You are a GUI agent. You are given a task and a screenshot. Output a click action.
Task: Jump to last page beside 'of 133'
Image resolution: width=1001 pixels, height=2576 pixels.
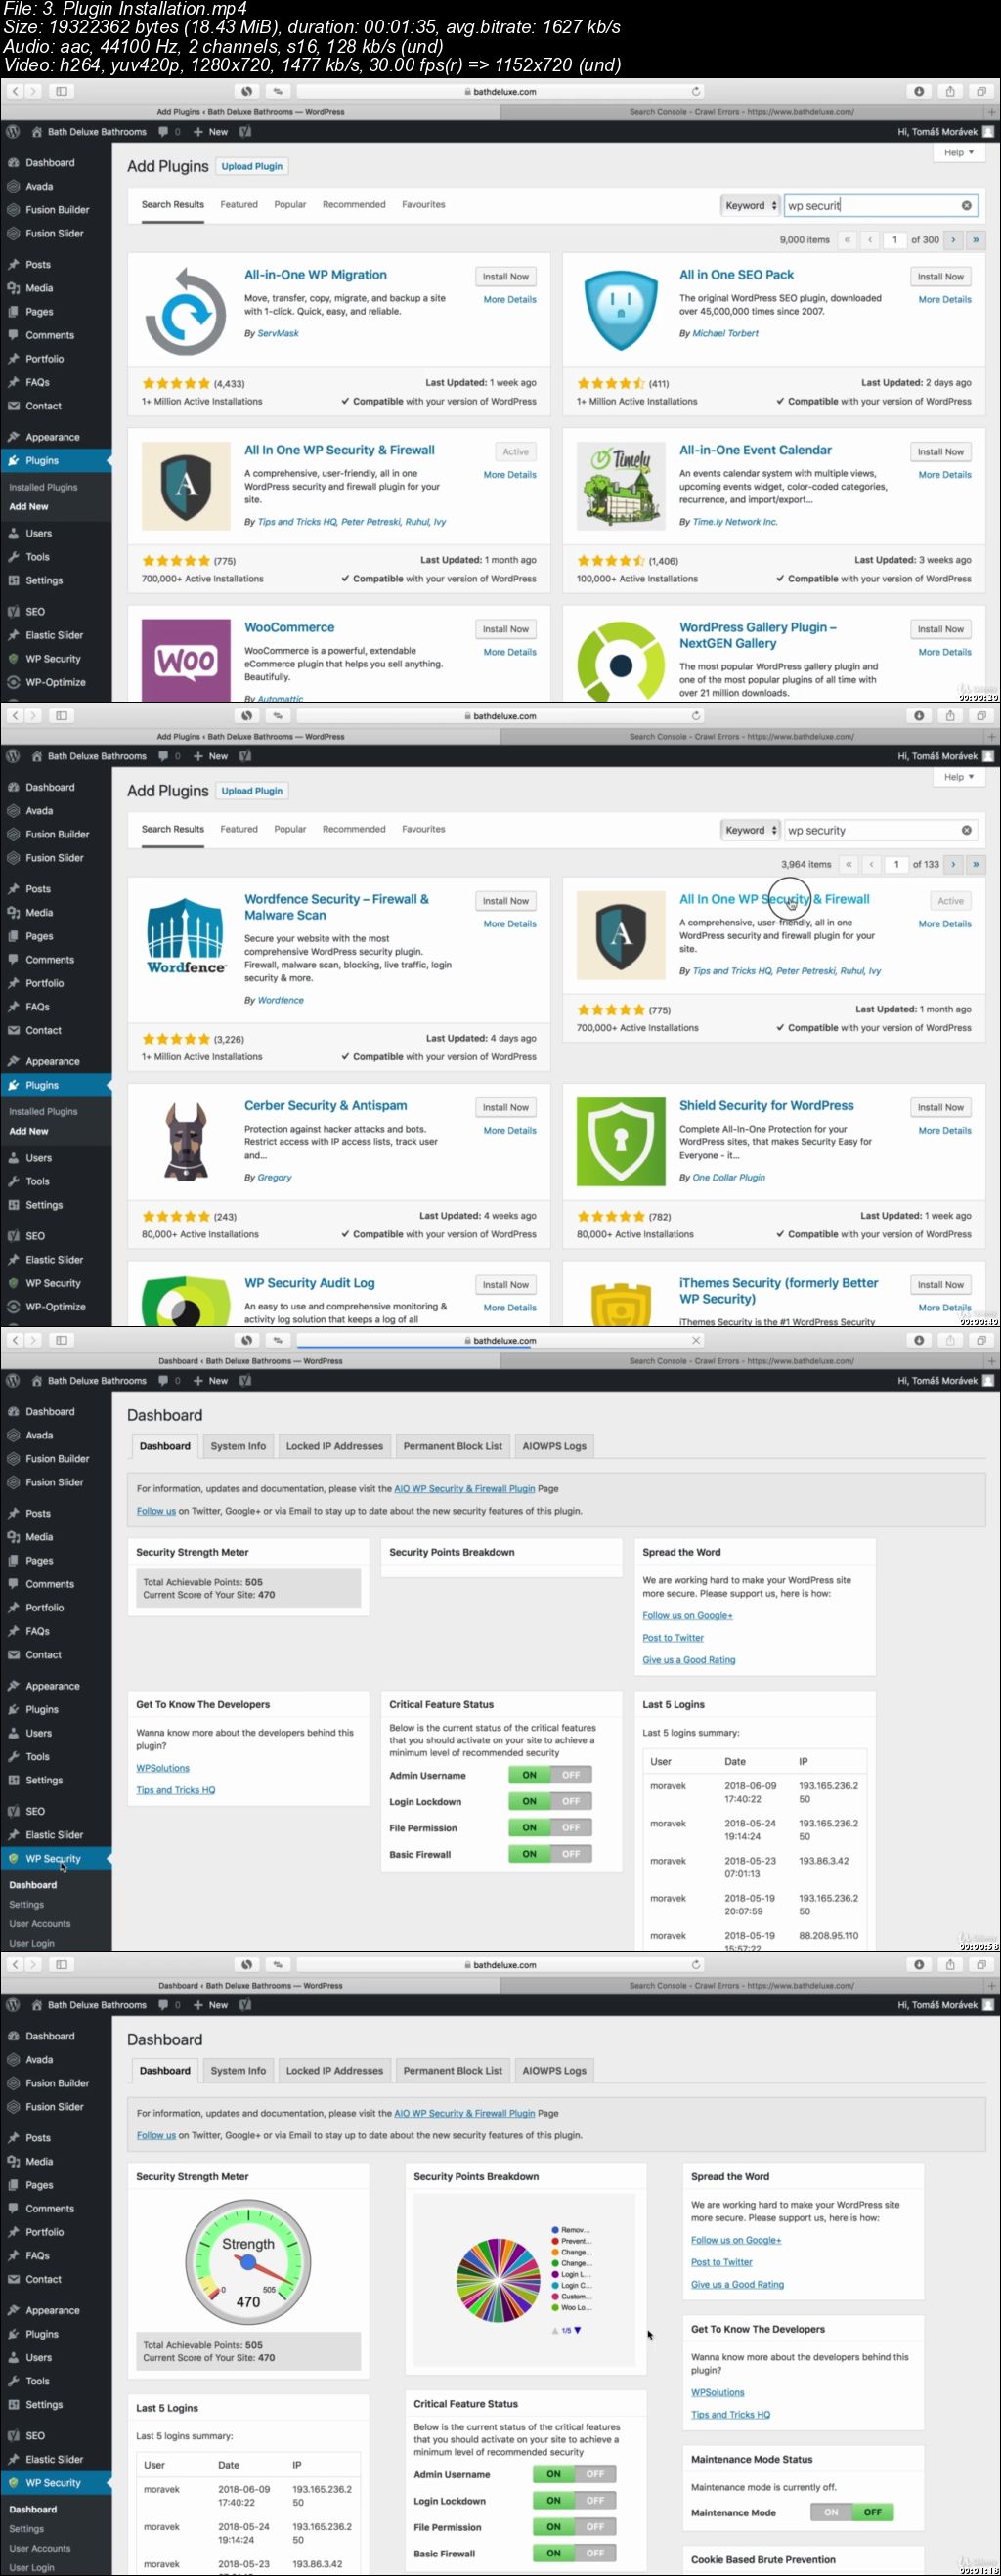coord(975,864)
